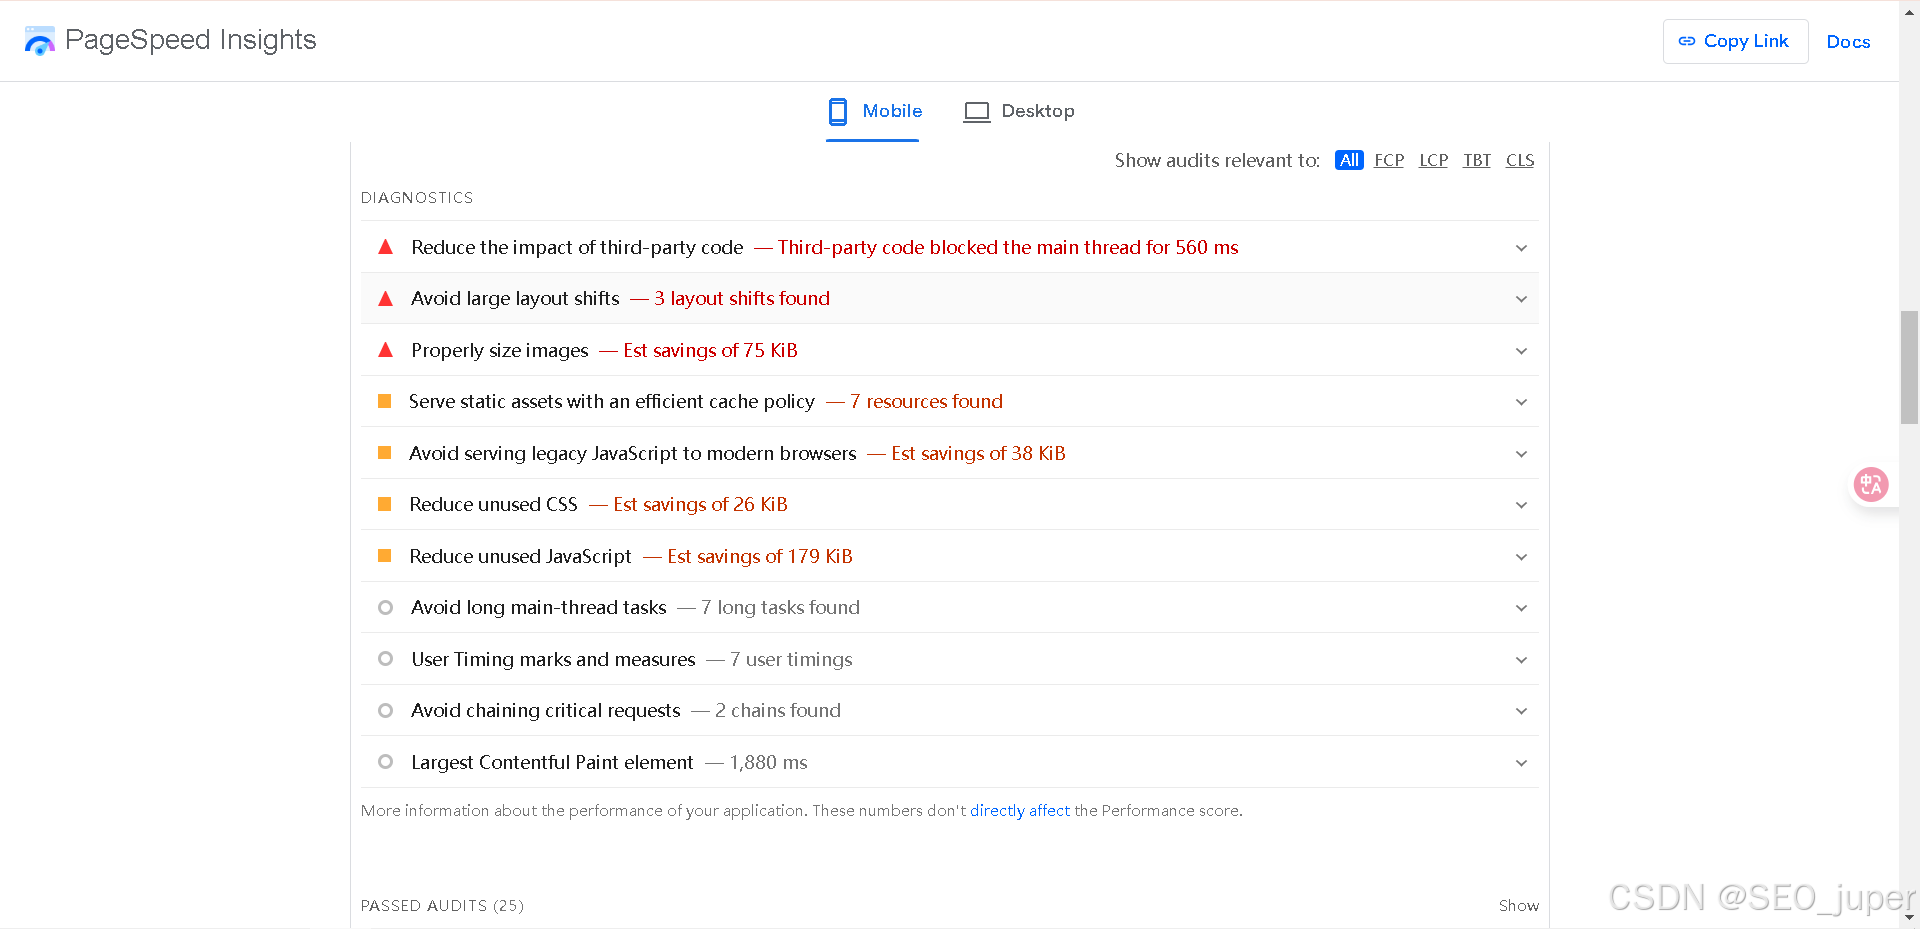Image resolution: width=1920 pixels, height=929 pixels.
Task: Click 'Est savings of 38 KiB' text
Action: point(978,453)
